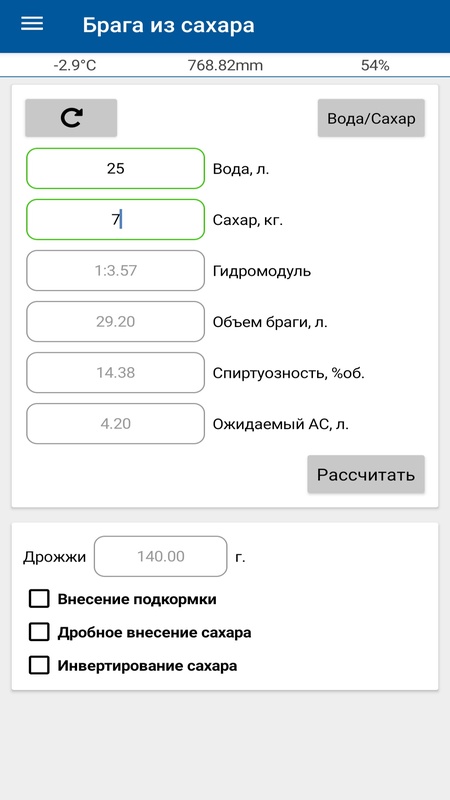The height and width of the screenshot is (800, 450).
Task: Select the Гидромодуль value field
Action: tap(115, 270)
